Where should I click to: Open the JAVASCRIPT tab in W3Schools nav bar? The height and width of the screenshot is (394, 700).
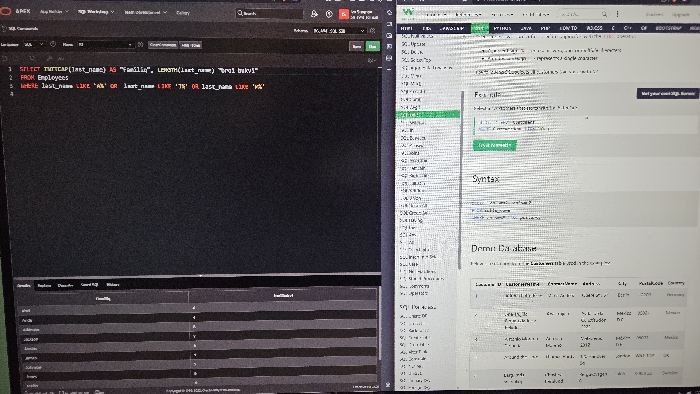pyautogui.click(x=452, y=28)
